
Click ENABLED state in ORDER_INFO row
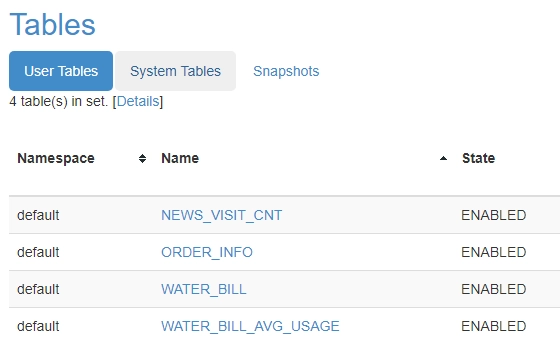pyautogui.click(x=494, y=253)
